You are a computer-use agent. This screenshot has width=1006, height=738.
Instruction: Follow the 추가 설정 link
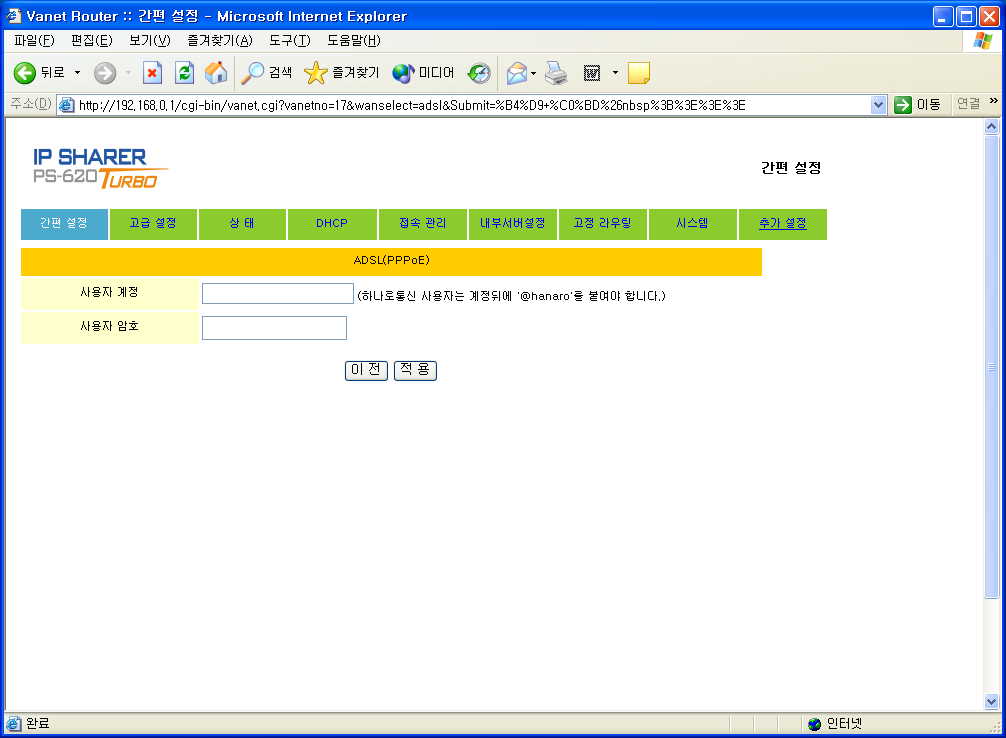tap(782, 224)
